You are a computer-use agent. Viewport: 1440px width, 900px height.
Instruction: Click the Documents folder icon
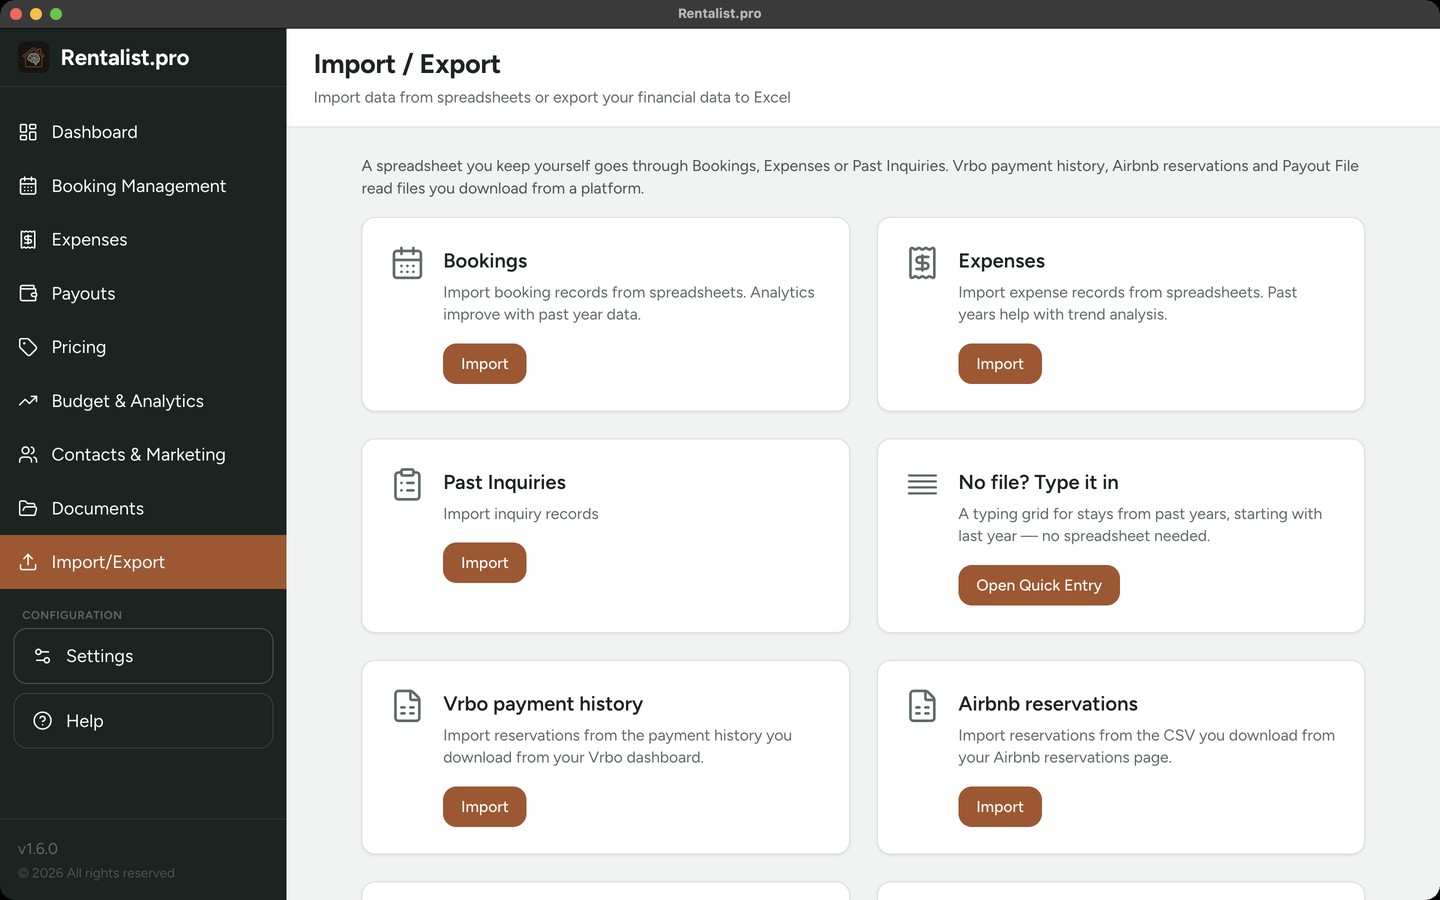tap(28, 508)
